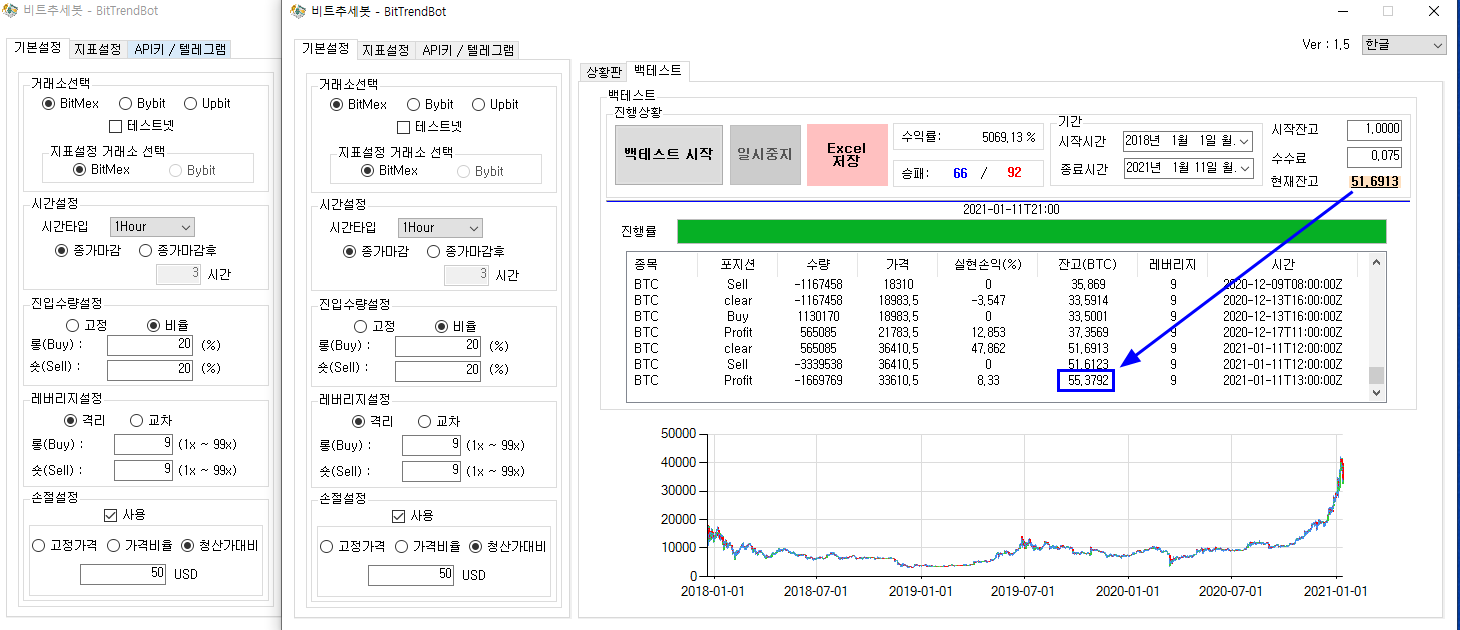Click the 시간 column header
The height and width of the screenshot is (630, 1460).
[x=1283, y=265]
